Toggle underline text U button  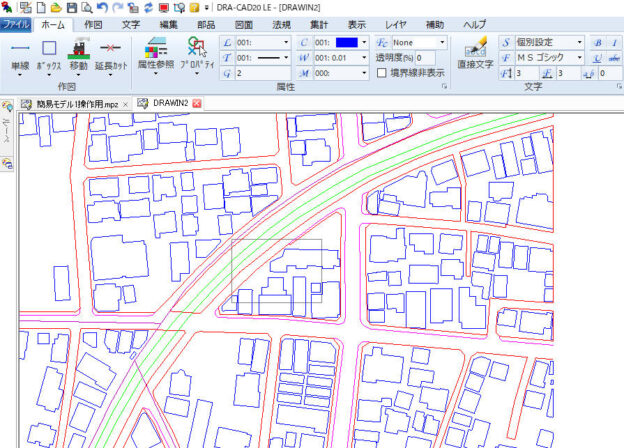click(x=598, y=58)
